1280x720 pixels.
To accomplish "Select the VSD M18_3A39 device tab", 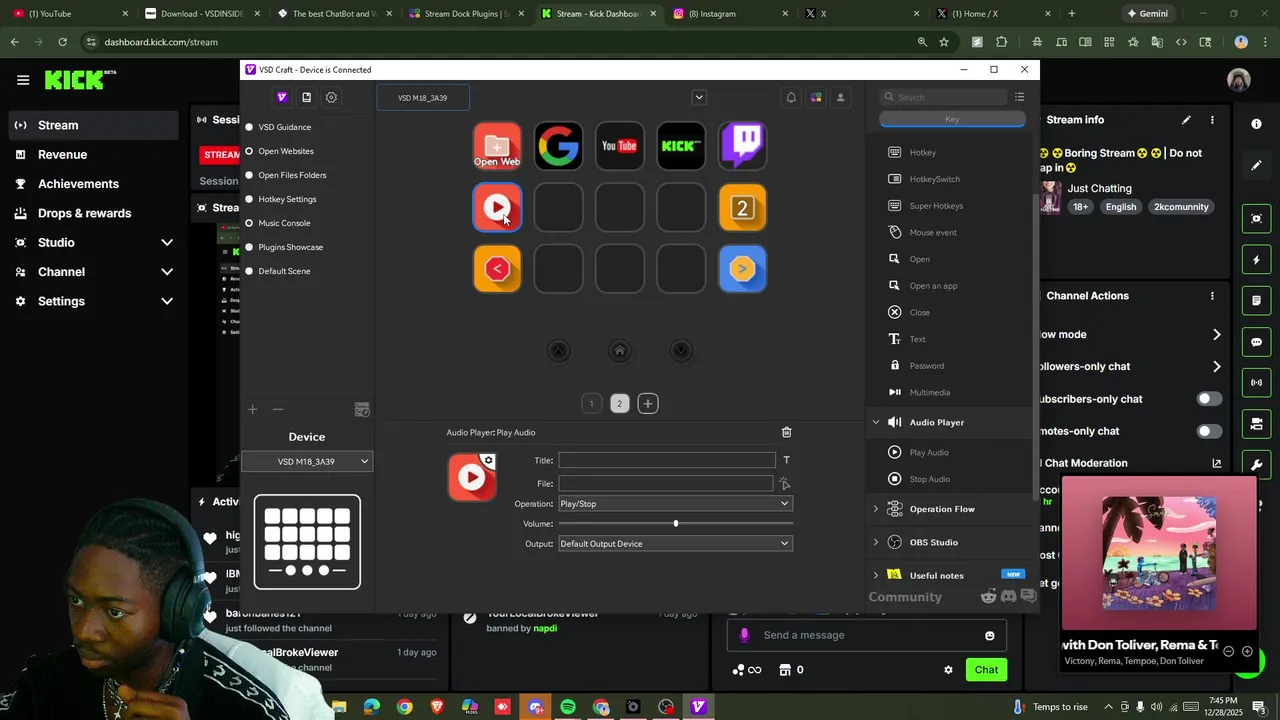I will 423,98.
